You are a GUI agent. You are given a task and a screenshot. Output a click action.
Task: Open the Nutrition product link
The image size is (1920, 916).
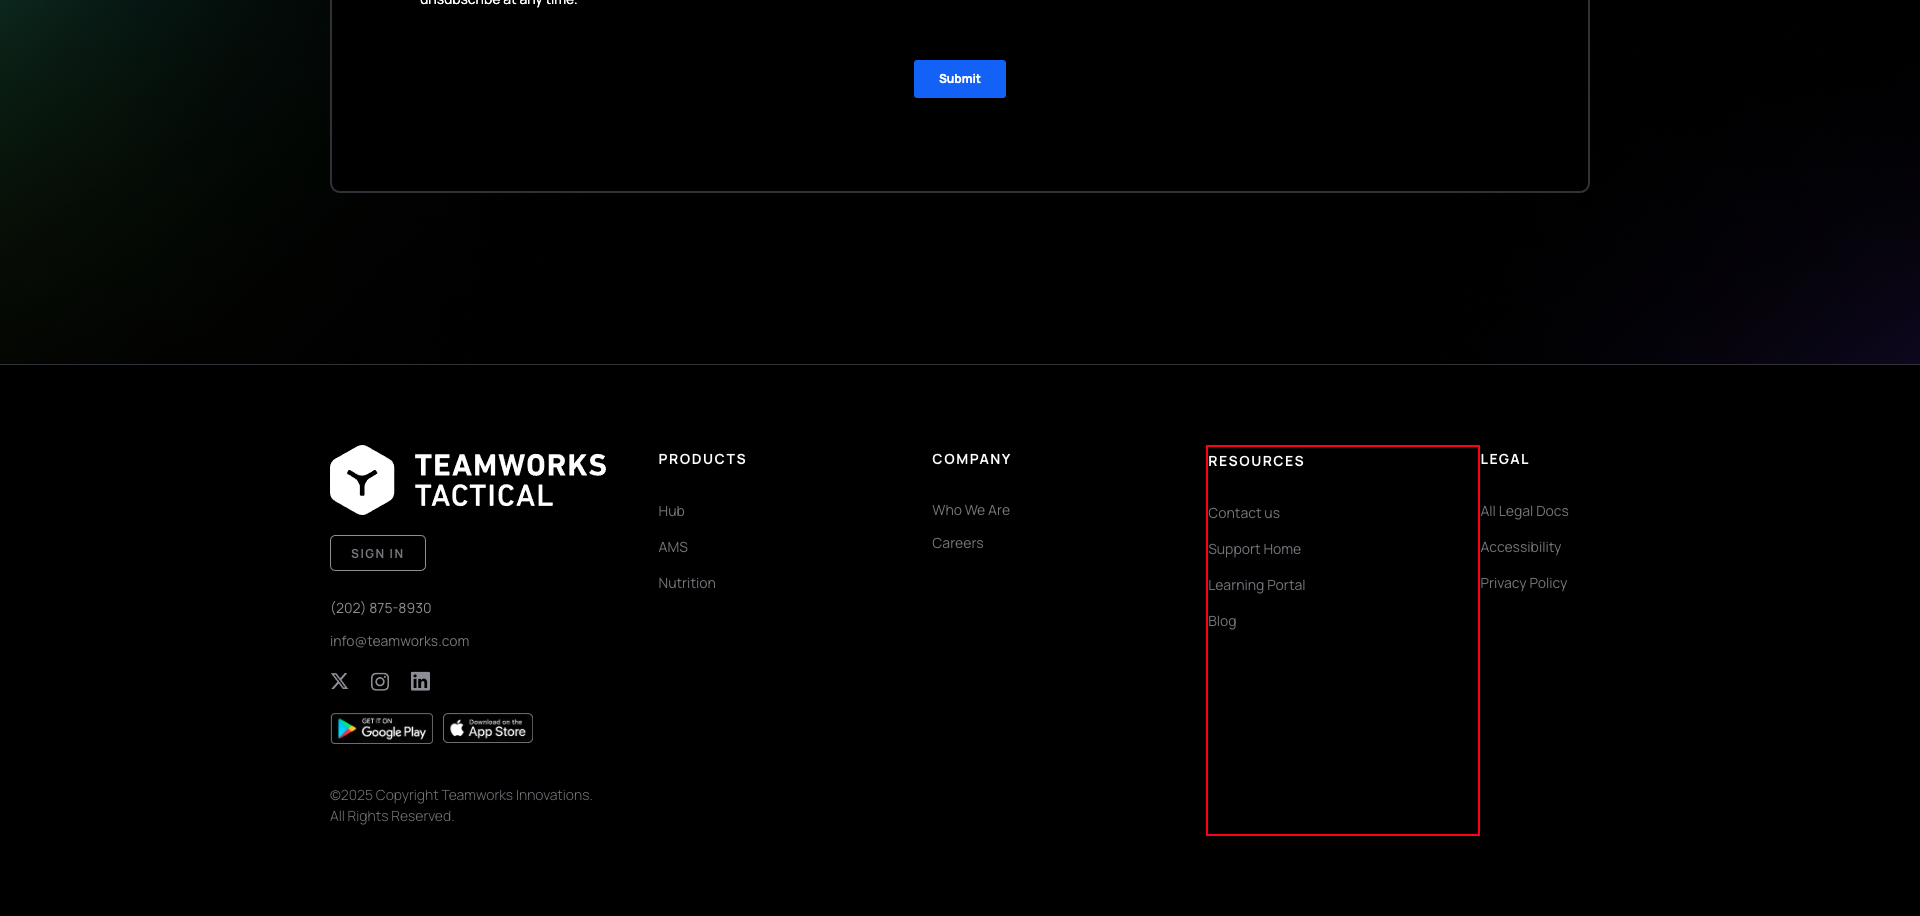click(686, 582)
